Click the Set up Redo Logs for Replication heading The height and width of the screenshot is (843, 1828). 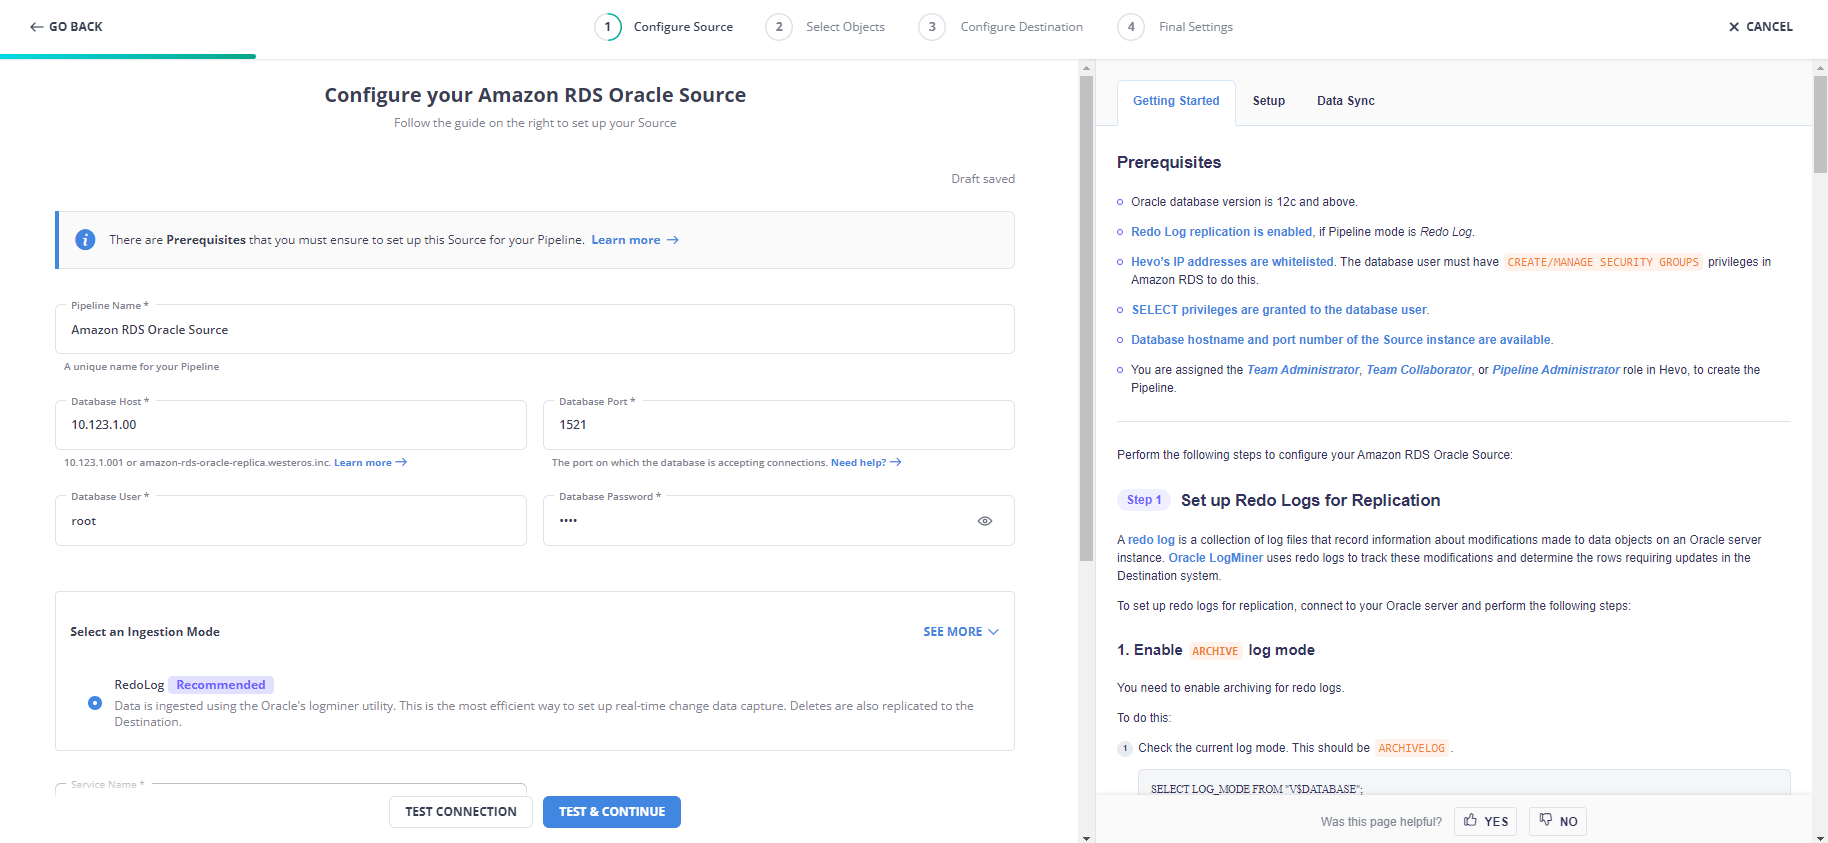click(x=1311, y=500)
